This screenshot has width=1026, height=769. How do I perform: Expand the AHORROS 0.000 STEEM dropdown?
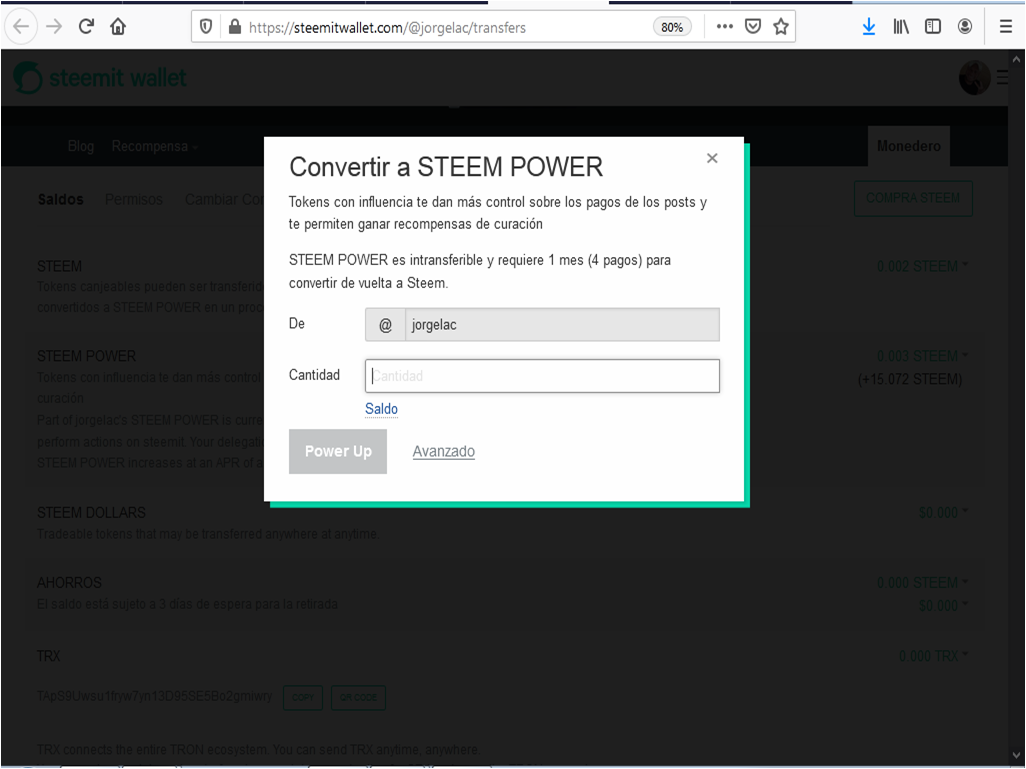[923, 582]
